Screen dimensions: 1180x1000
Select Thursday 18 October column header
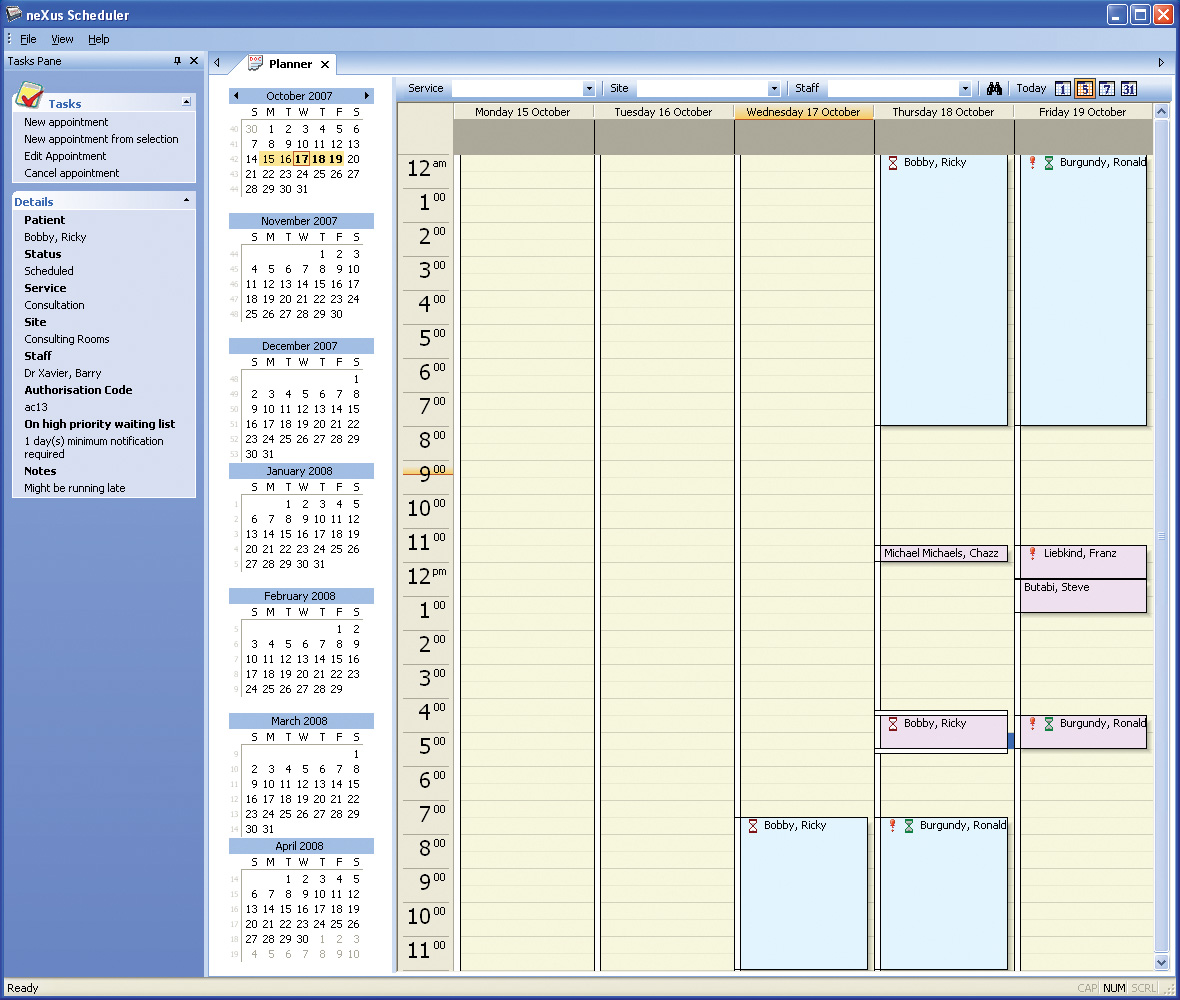pos(943,112)
